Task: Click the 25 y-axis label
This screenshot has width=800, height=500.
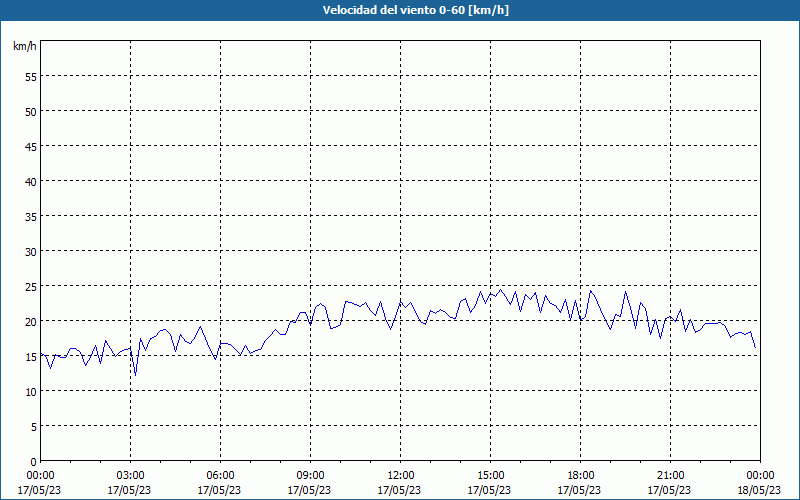Action: click(x=31, y=286)
